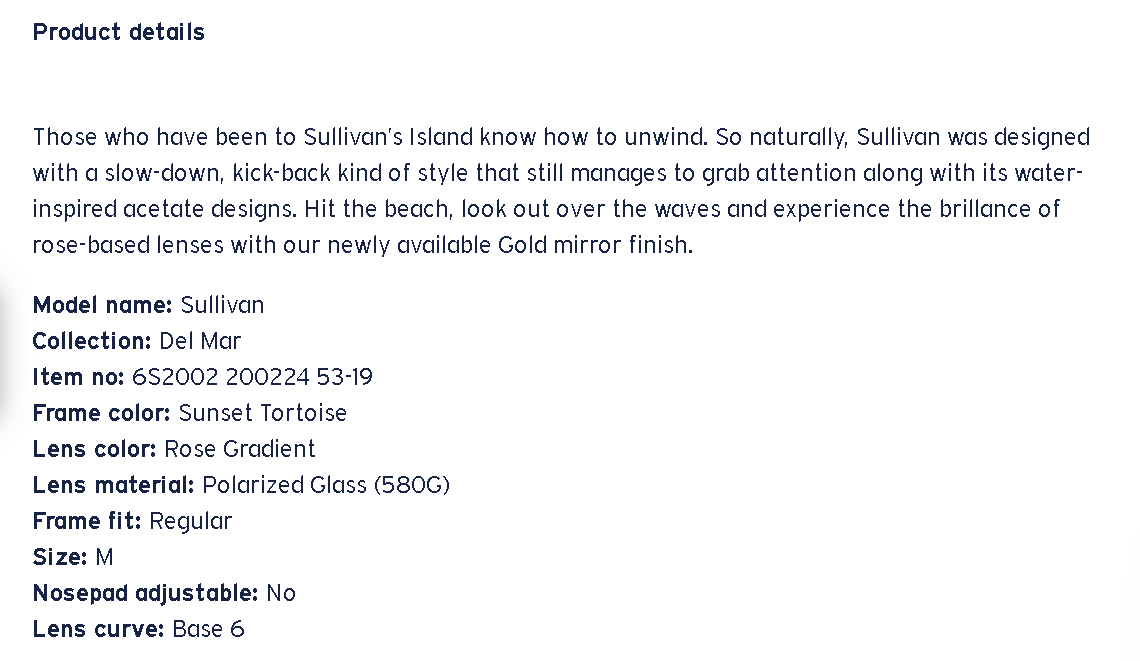
Task: Click the Model name label
Action: coord(102,305)
